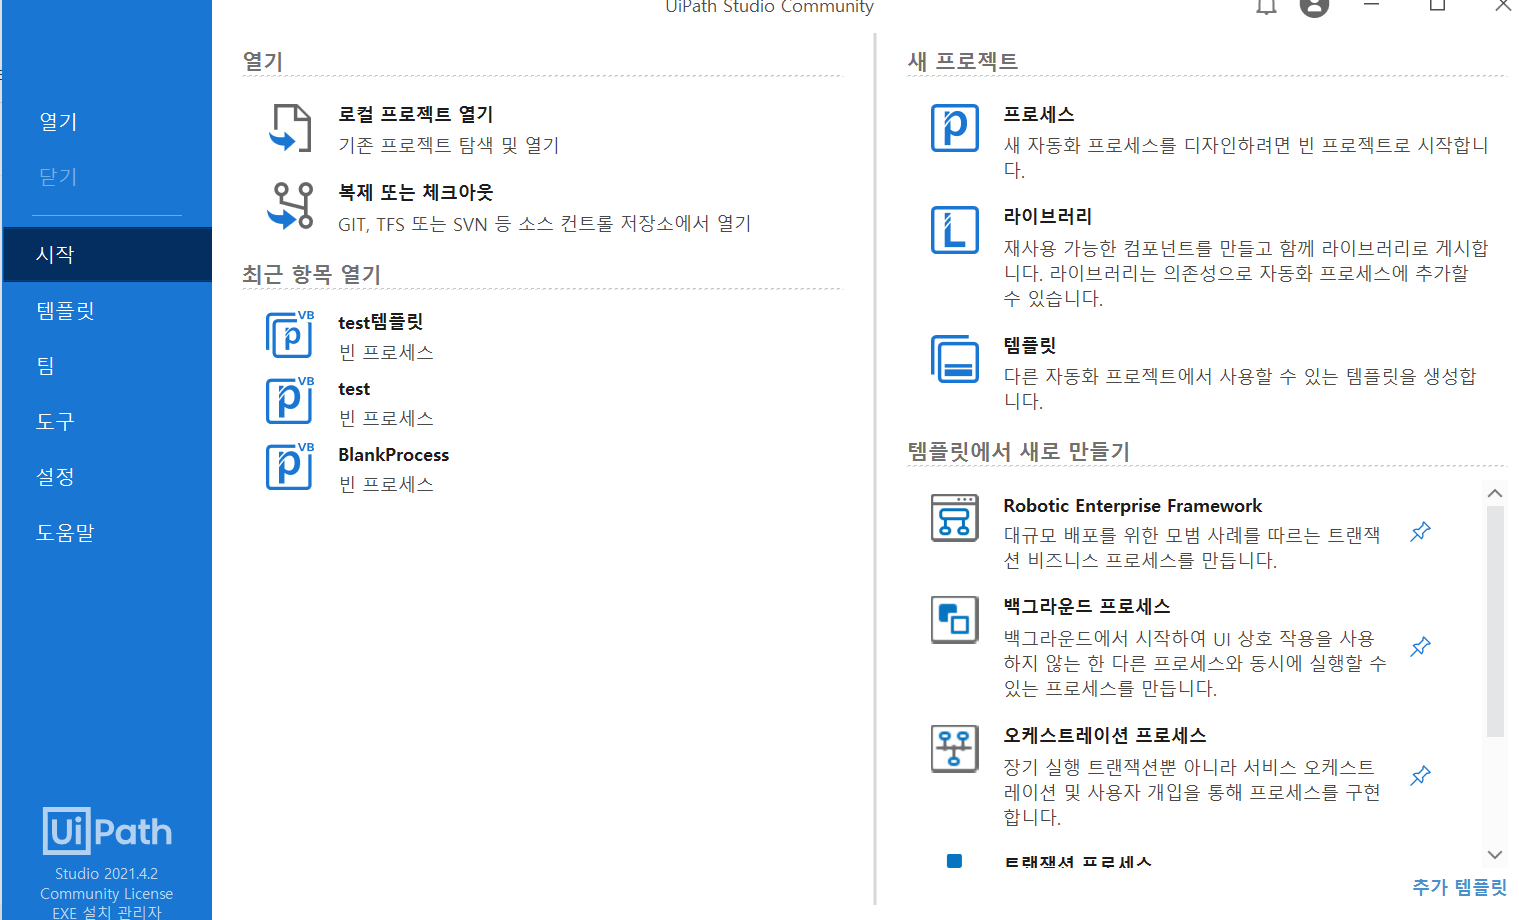Screen dimensions: 1519x920
Task: Select the 시작 tab in sidebar
Action: (x=107, y=254)
